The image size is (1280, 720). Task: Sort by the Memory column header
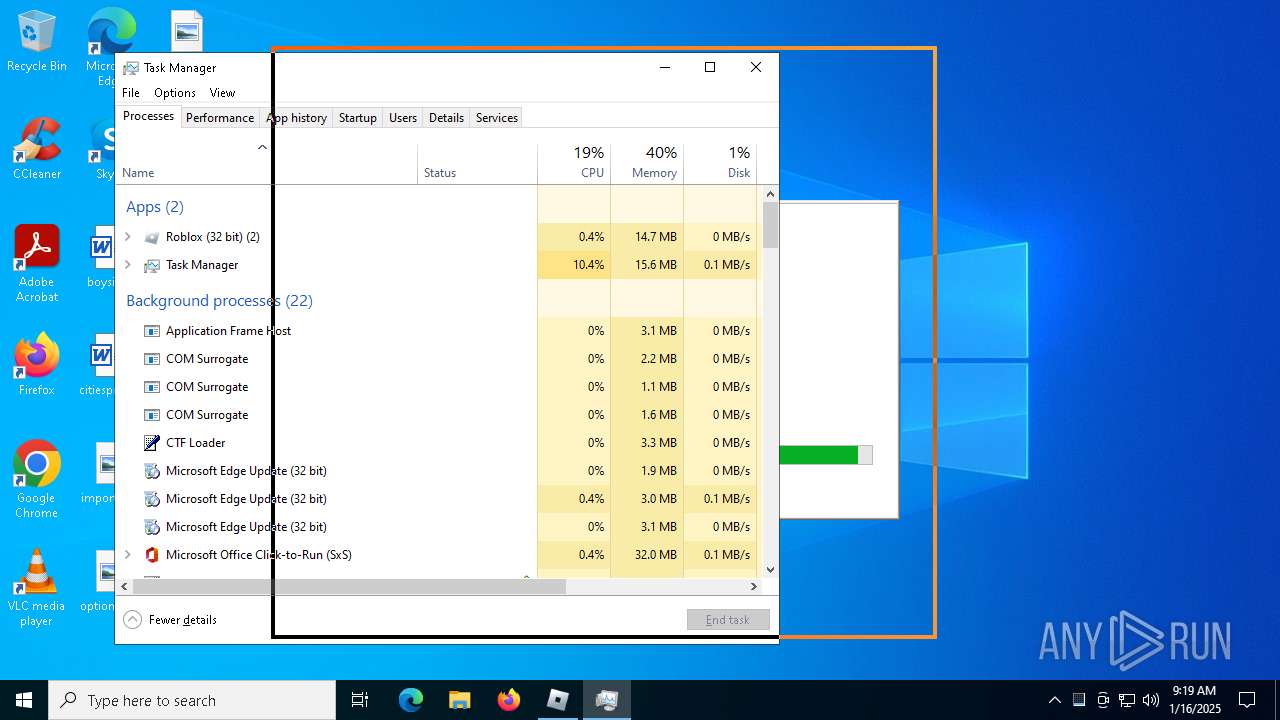pos(647,164)
